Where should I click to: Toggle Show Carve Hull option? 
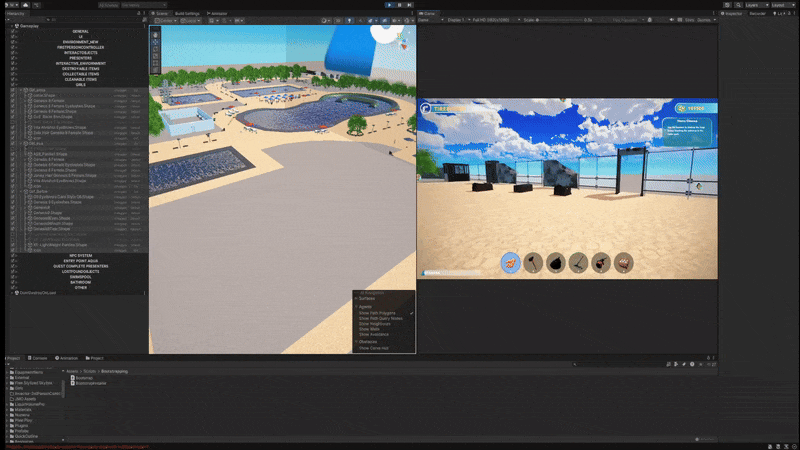click(373, 348)
